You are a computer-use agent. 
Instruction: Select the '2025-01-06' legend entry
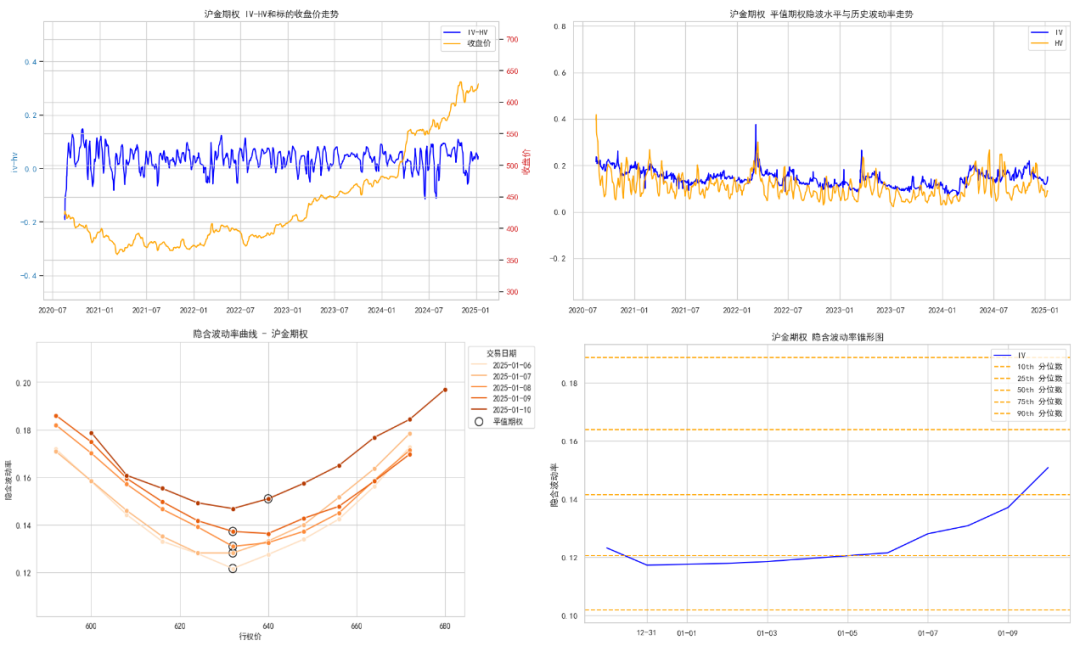[501, 365]
